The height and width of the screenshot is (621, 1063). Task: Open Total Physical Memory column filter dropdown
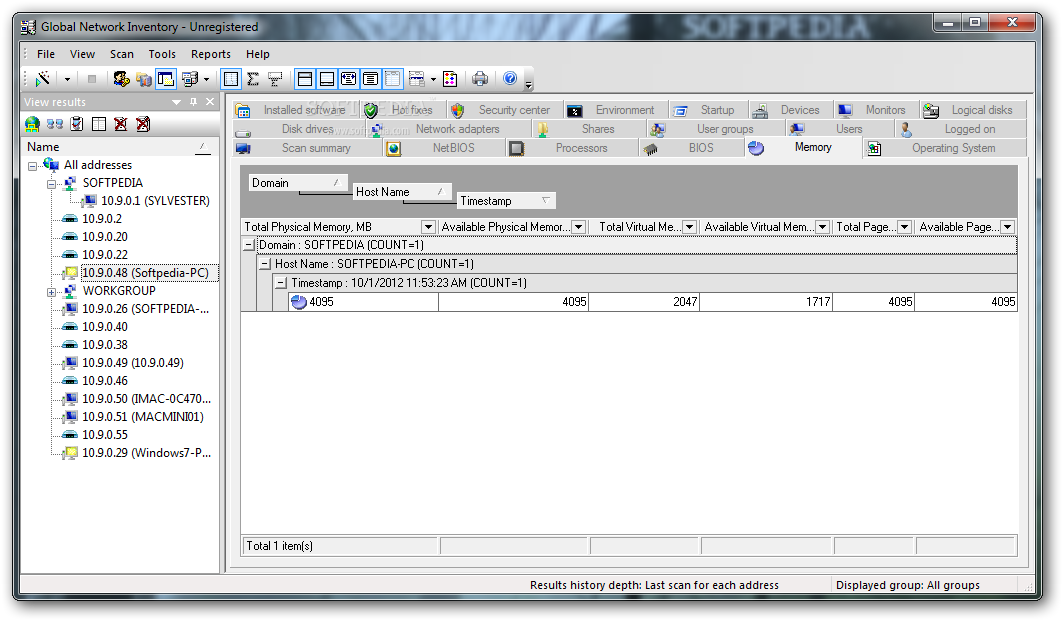(x=428, y=227)
